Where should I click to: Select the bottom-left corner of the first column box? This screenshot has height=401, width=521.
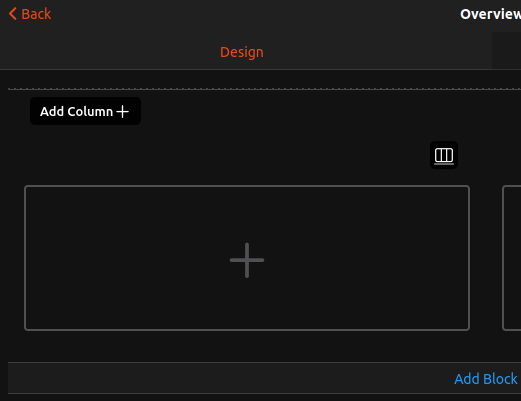26,329
